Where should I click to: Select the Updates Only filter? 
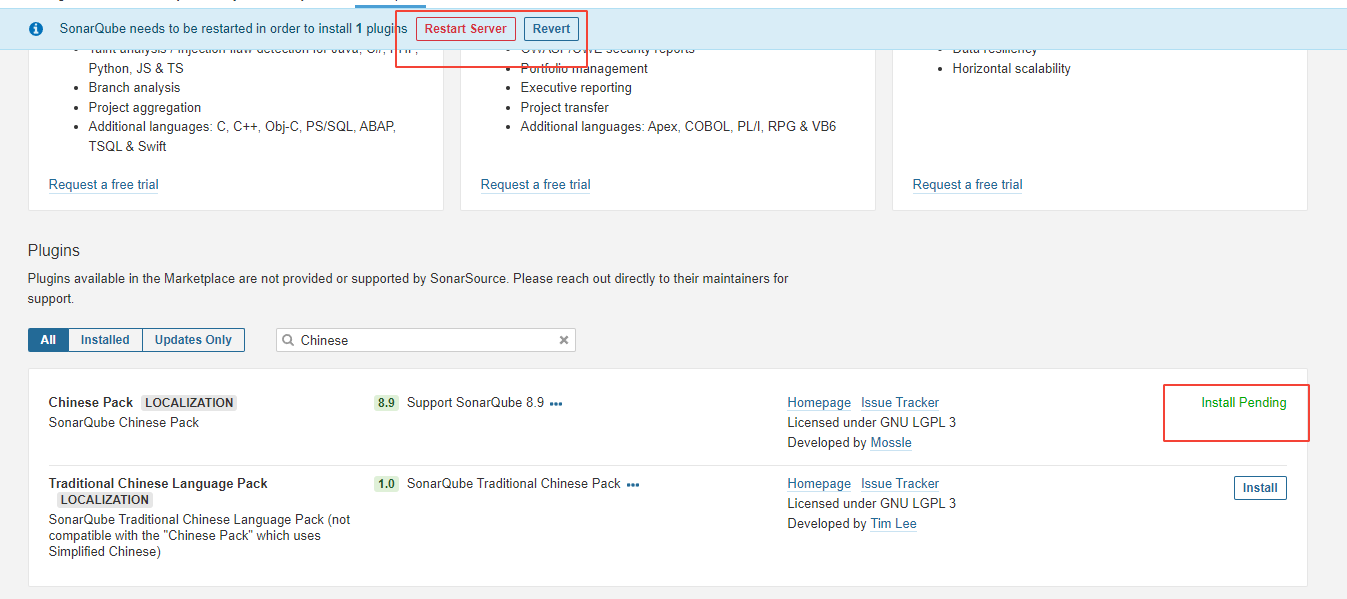pos(193,340)
